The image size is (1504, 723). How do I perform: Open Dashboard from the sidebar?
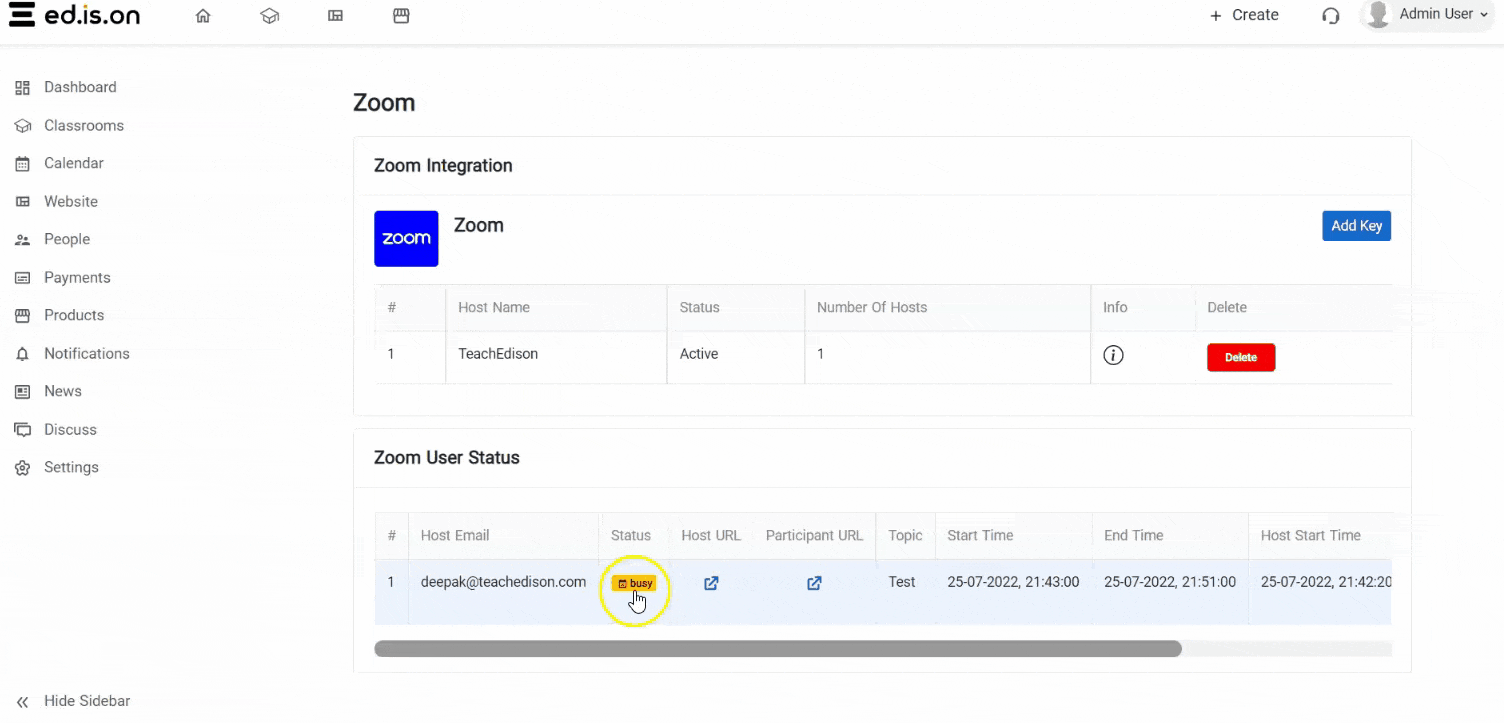pyautogui.click(x=80, y=87)
